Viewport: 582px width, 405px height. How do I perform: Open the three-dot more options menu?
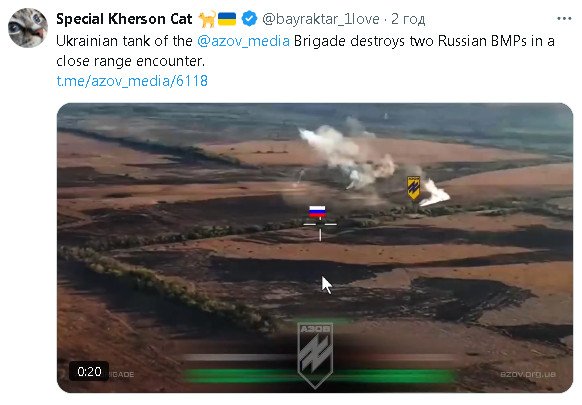tap(564, 18)
